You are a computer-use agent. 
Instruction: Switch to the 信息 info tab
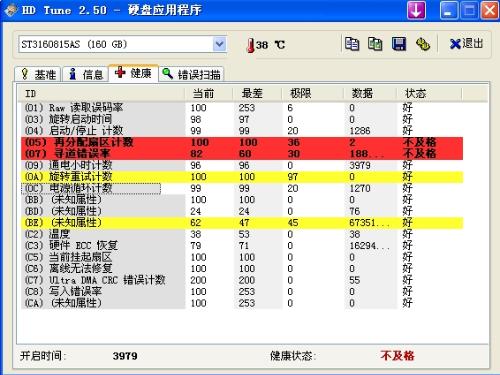(86, 74)
